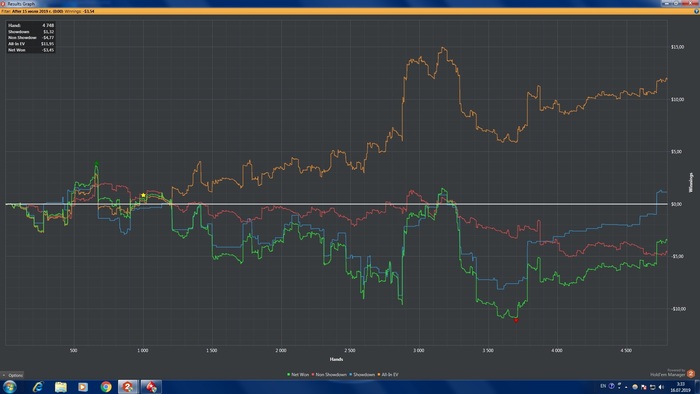700x394 pixels.
Task: Open Google Chrome from taskbar
Action: [106, 386]
